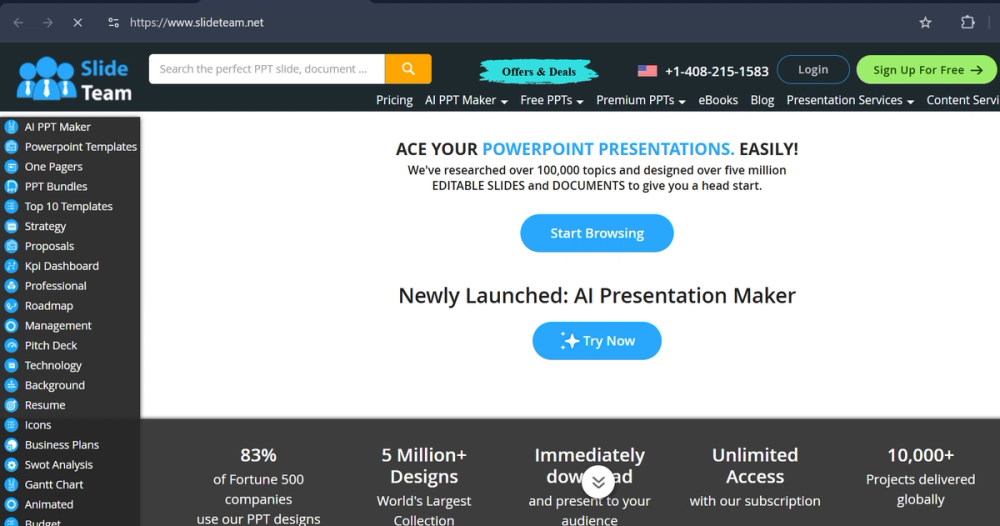Click the One Pagers sidebar icon
This screenshot has height=526, width=1000.
tap(11, 166)
